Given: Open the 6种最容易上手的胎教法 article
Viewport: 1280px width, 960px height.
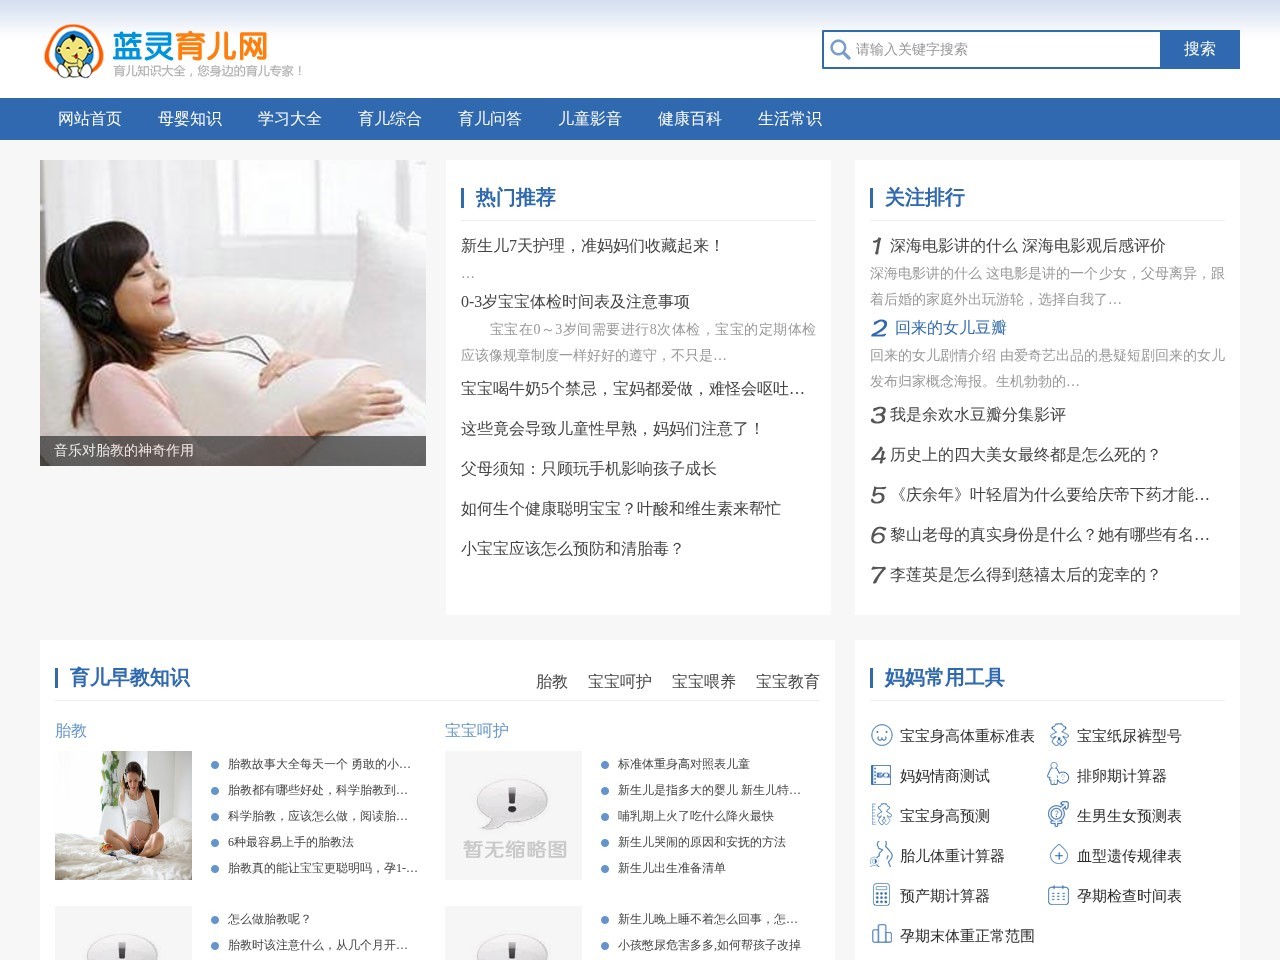Looking at the screenshot, I should point(291,842).
